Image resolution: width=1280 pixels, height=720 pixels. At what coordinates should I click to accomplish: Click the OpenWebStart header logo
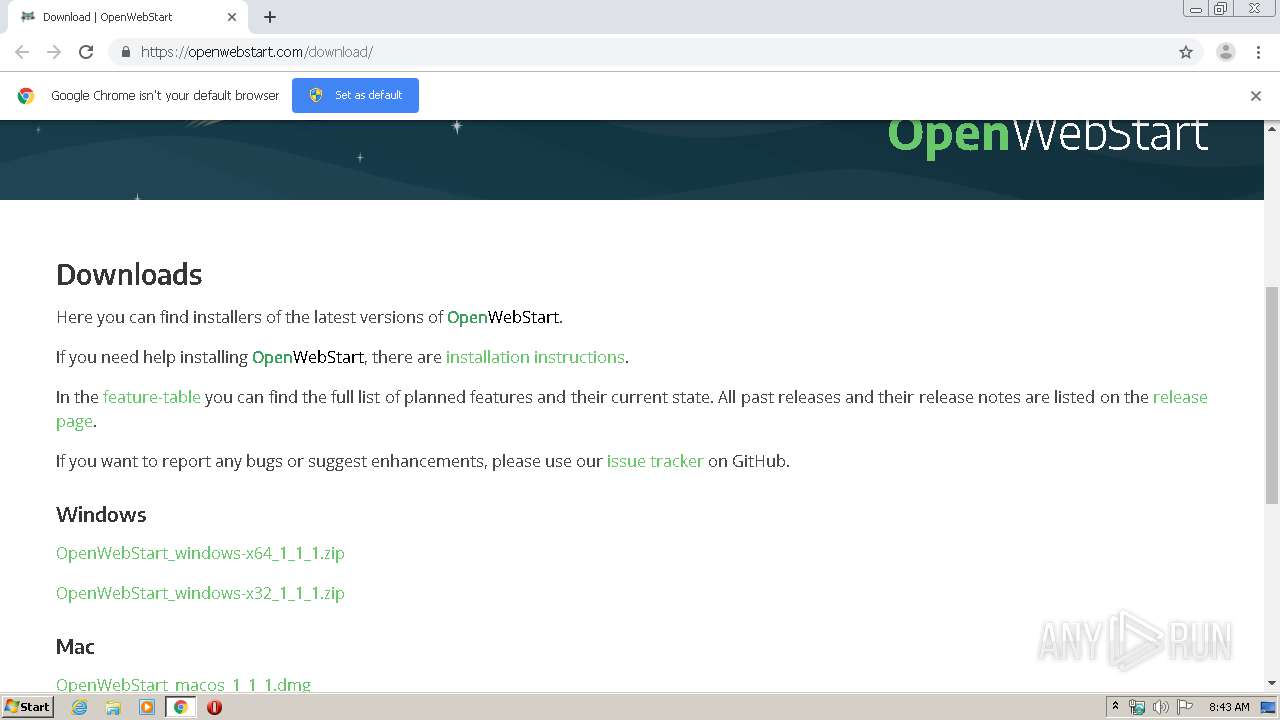pyautogui.click(x=1048, y=135)
